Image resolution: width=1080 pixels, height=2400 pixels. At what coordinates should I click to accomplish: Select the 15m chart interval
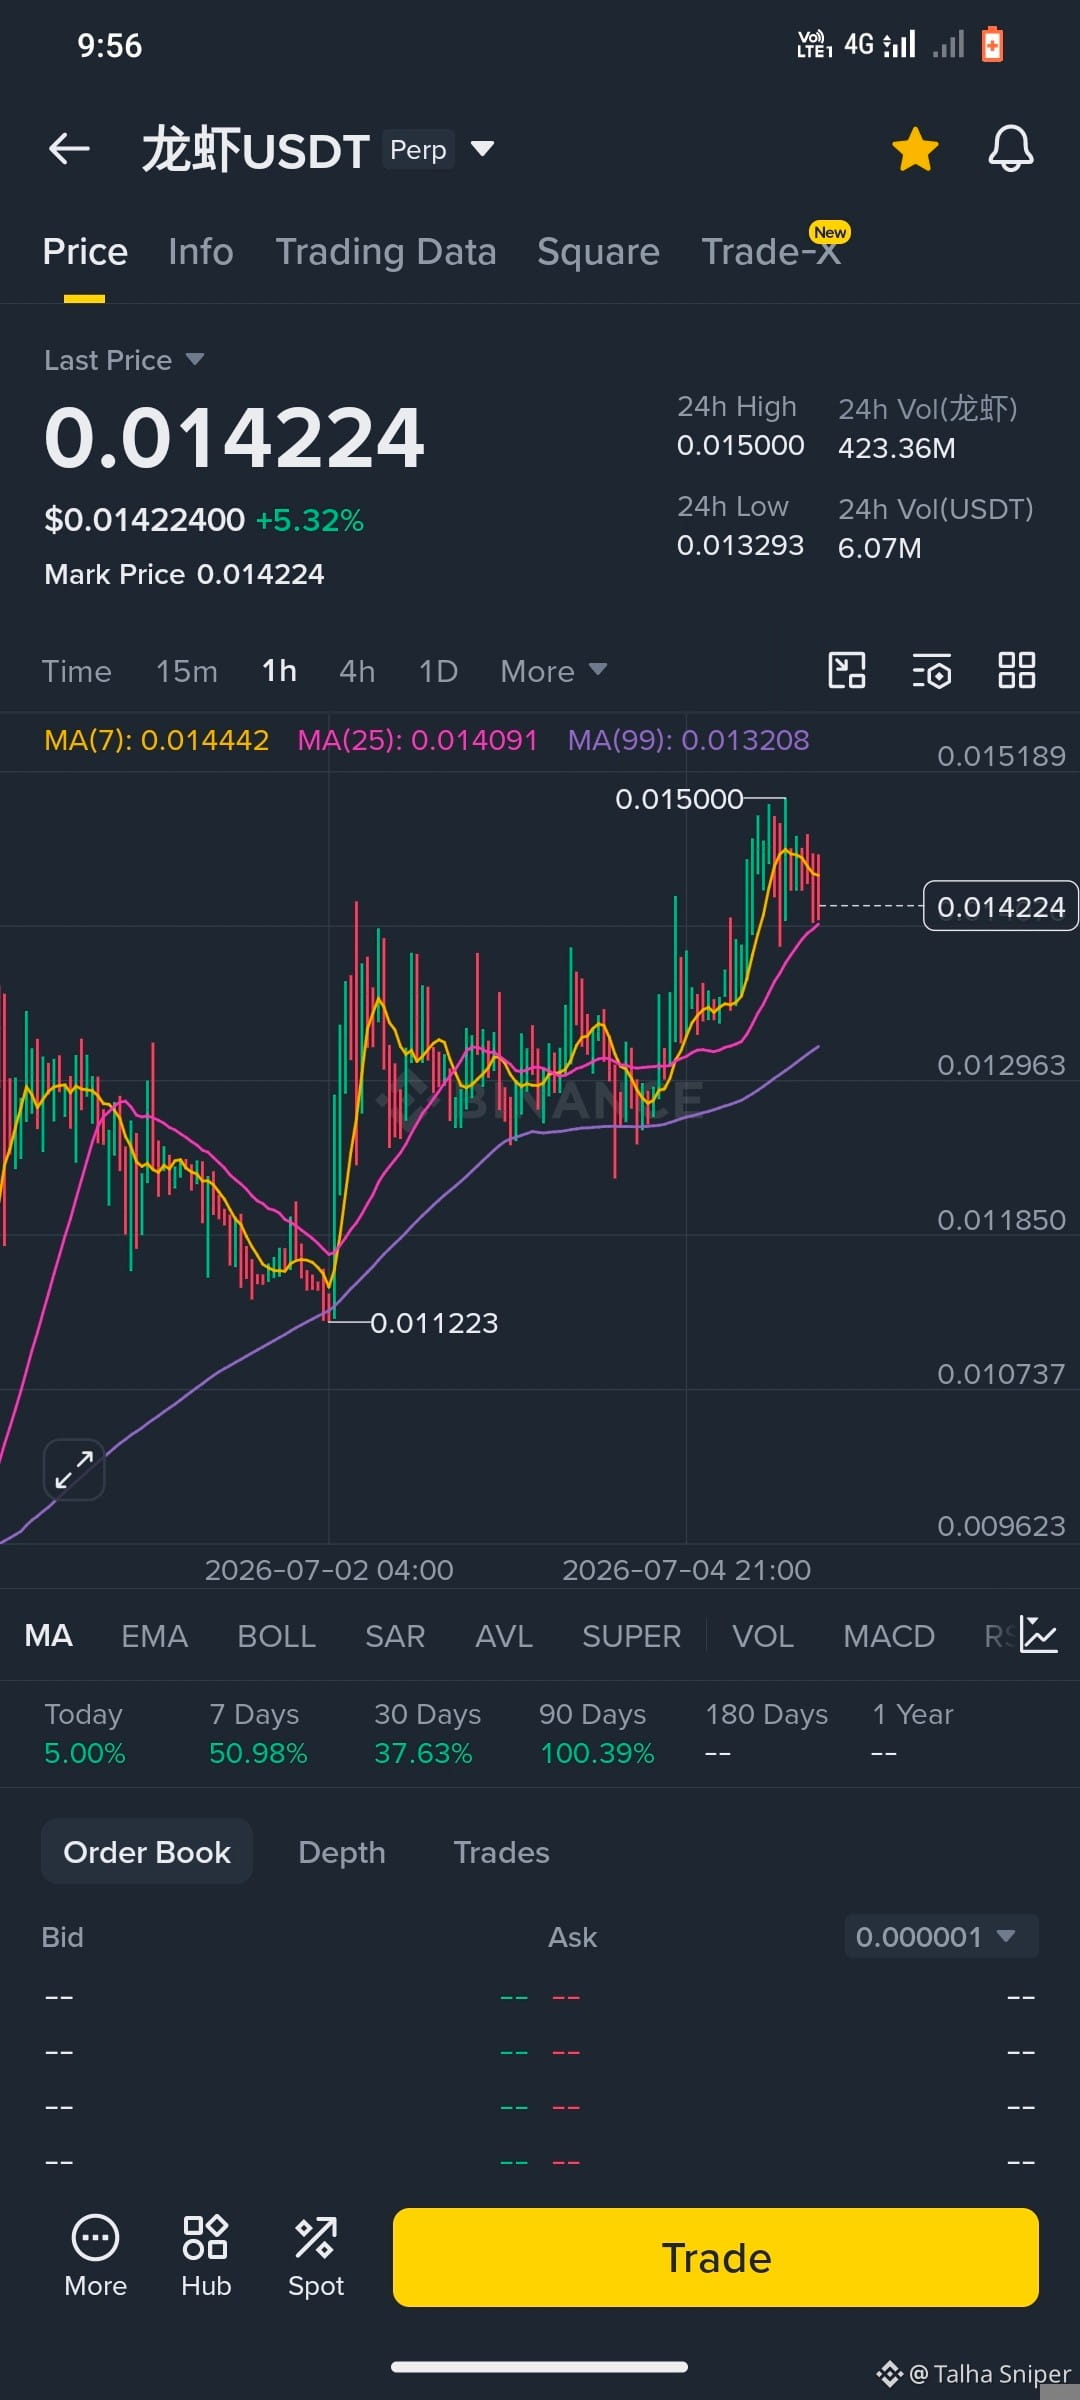[187, 671]
